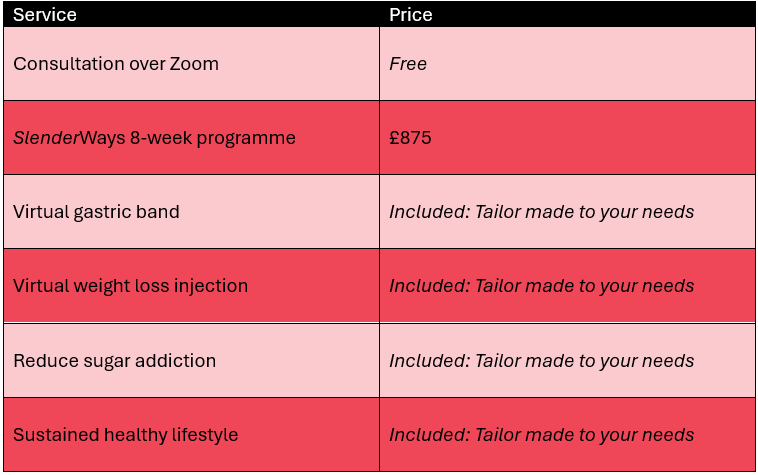Click the price cell for Reduce sugar addiction
The image size is (758, 475).
point(541,360)
